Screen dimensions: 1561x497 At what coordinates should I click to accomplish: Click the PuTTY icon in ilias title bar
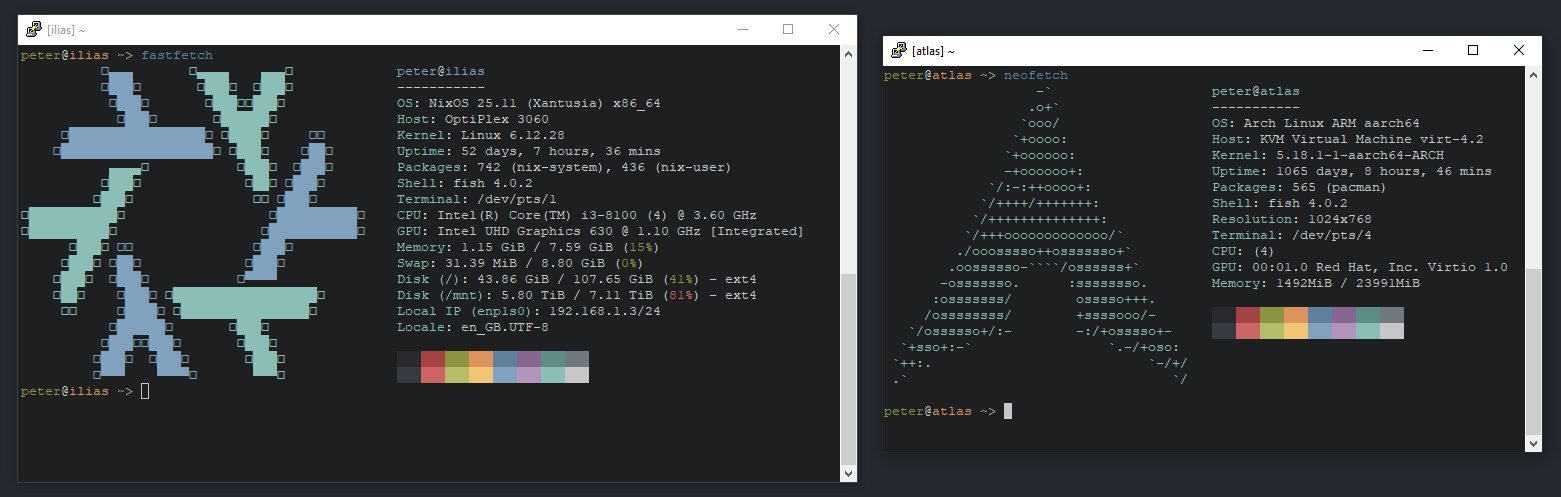tap(33, 30)
